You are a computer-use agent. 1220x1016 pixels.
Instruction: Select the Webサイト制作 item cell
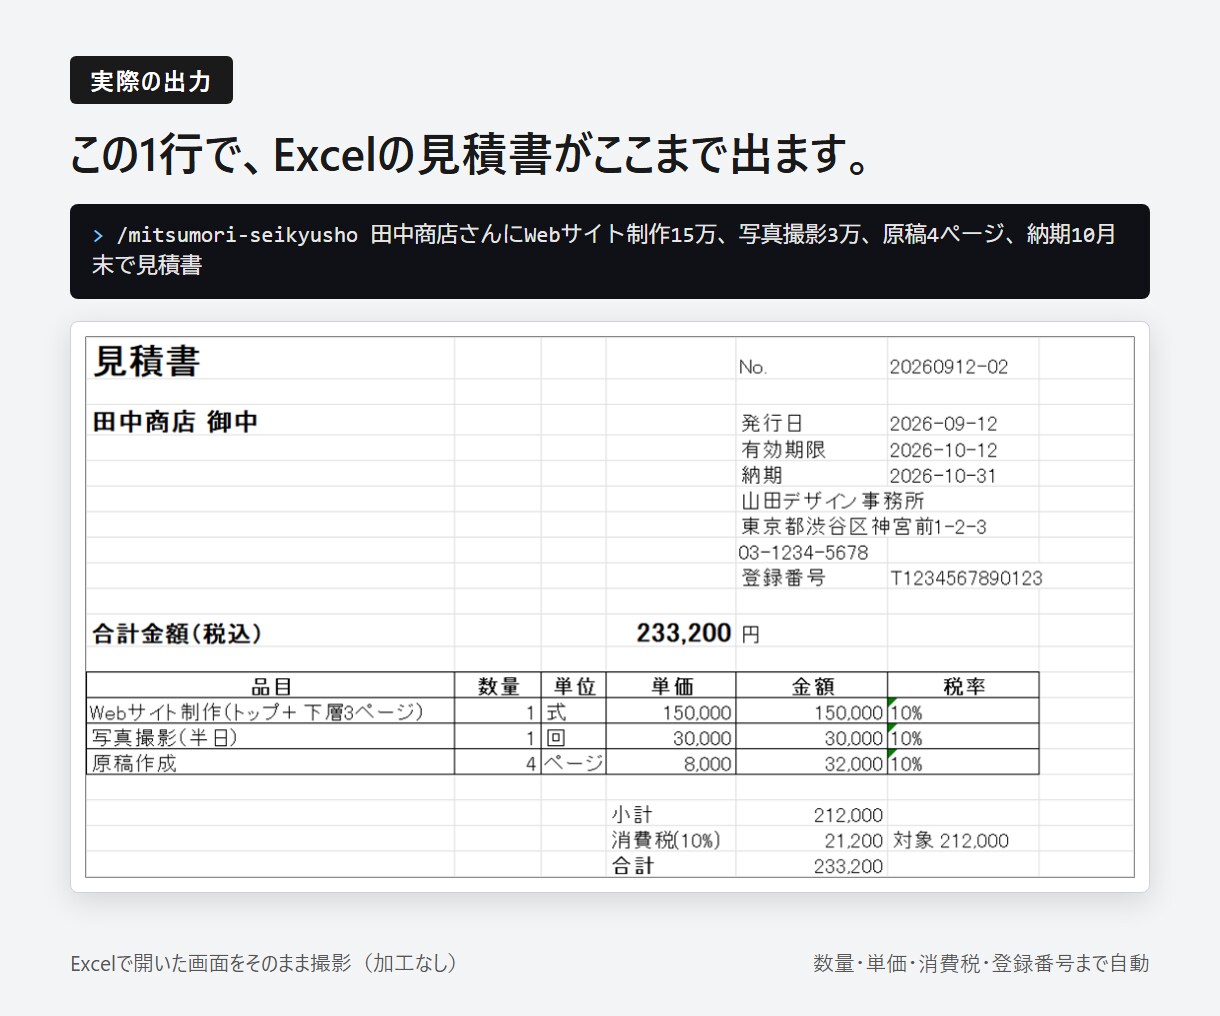(271, 712)
